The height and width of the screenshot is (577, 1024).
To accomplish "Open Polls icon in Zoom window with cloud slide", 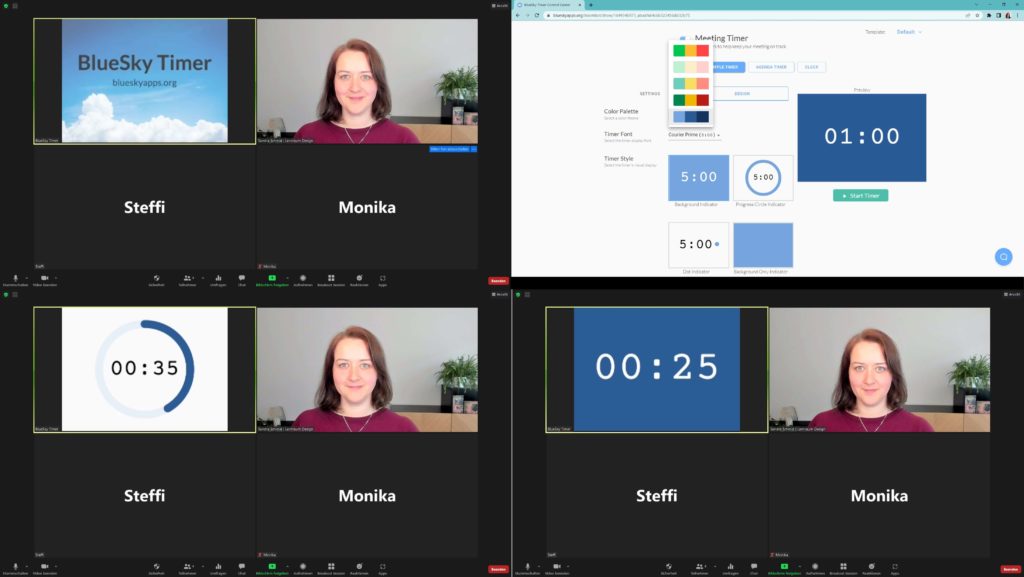I will coord(217,278).
